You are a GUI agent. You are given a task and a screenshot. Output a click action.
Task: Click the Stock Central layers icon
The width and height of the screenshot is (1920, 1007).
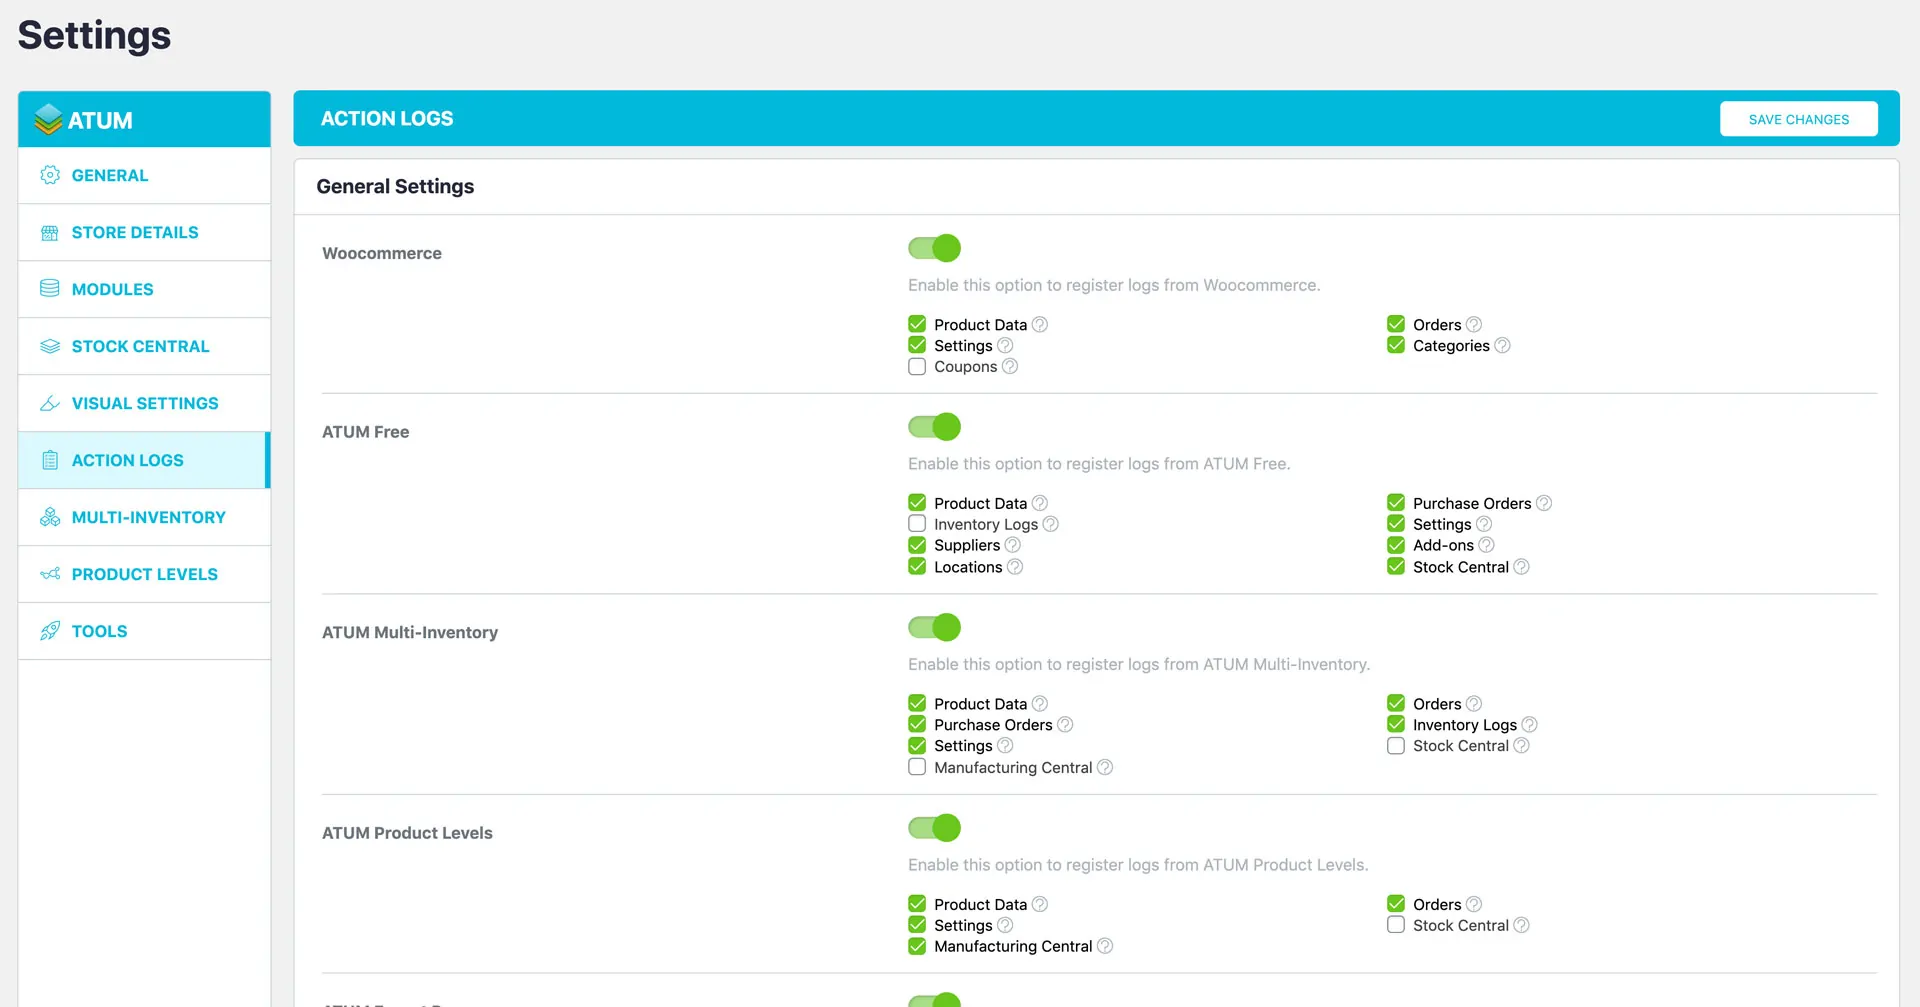point(50,346)
